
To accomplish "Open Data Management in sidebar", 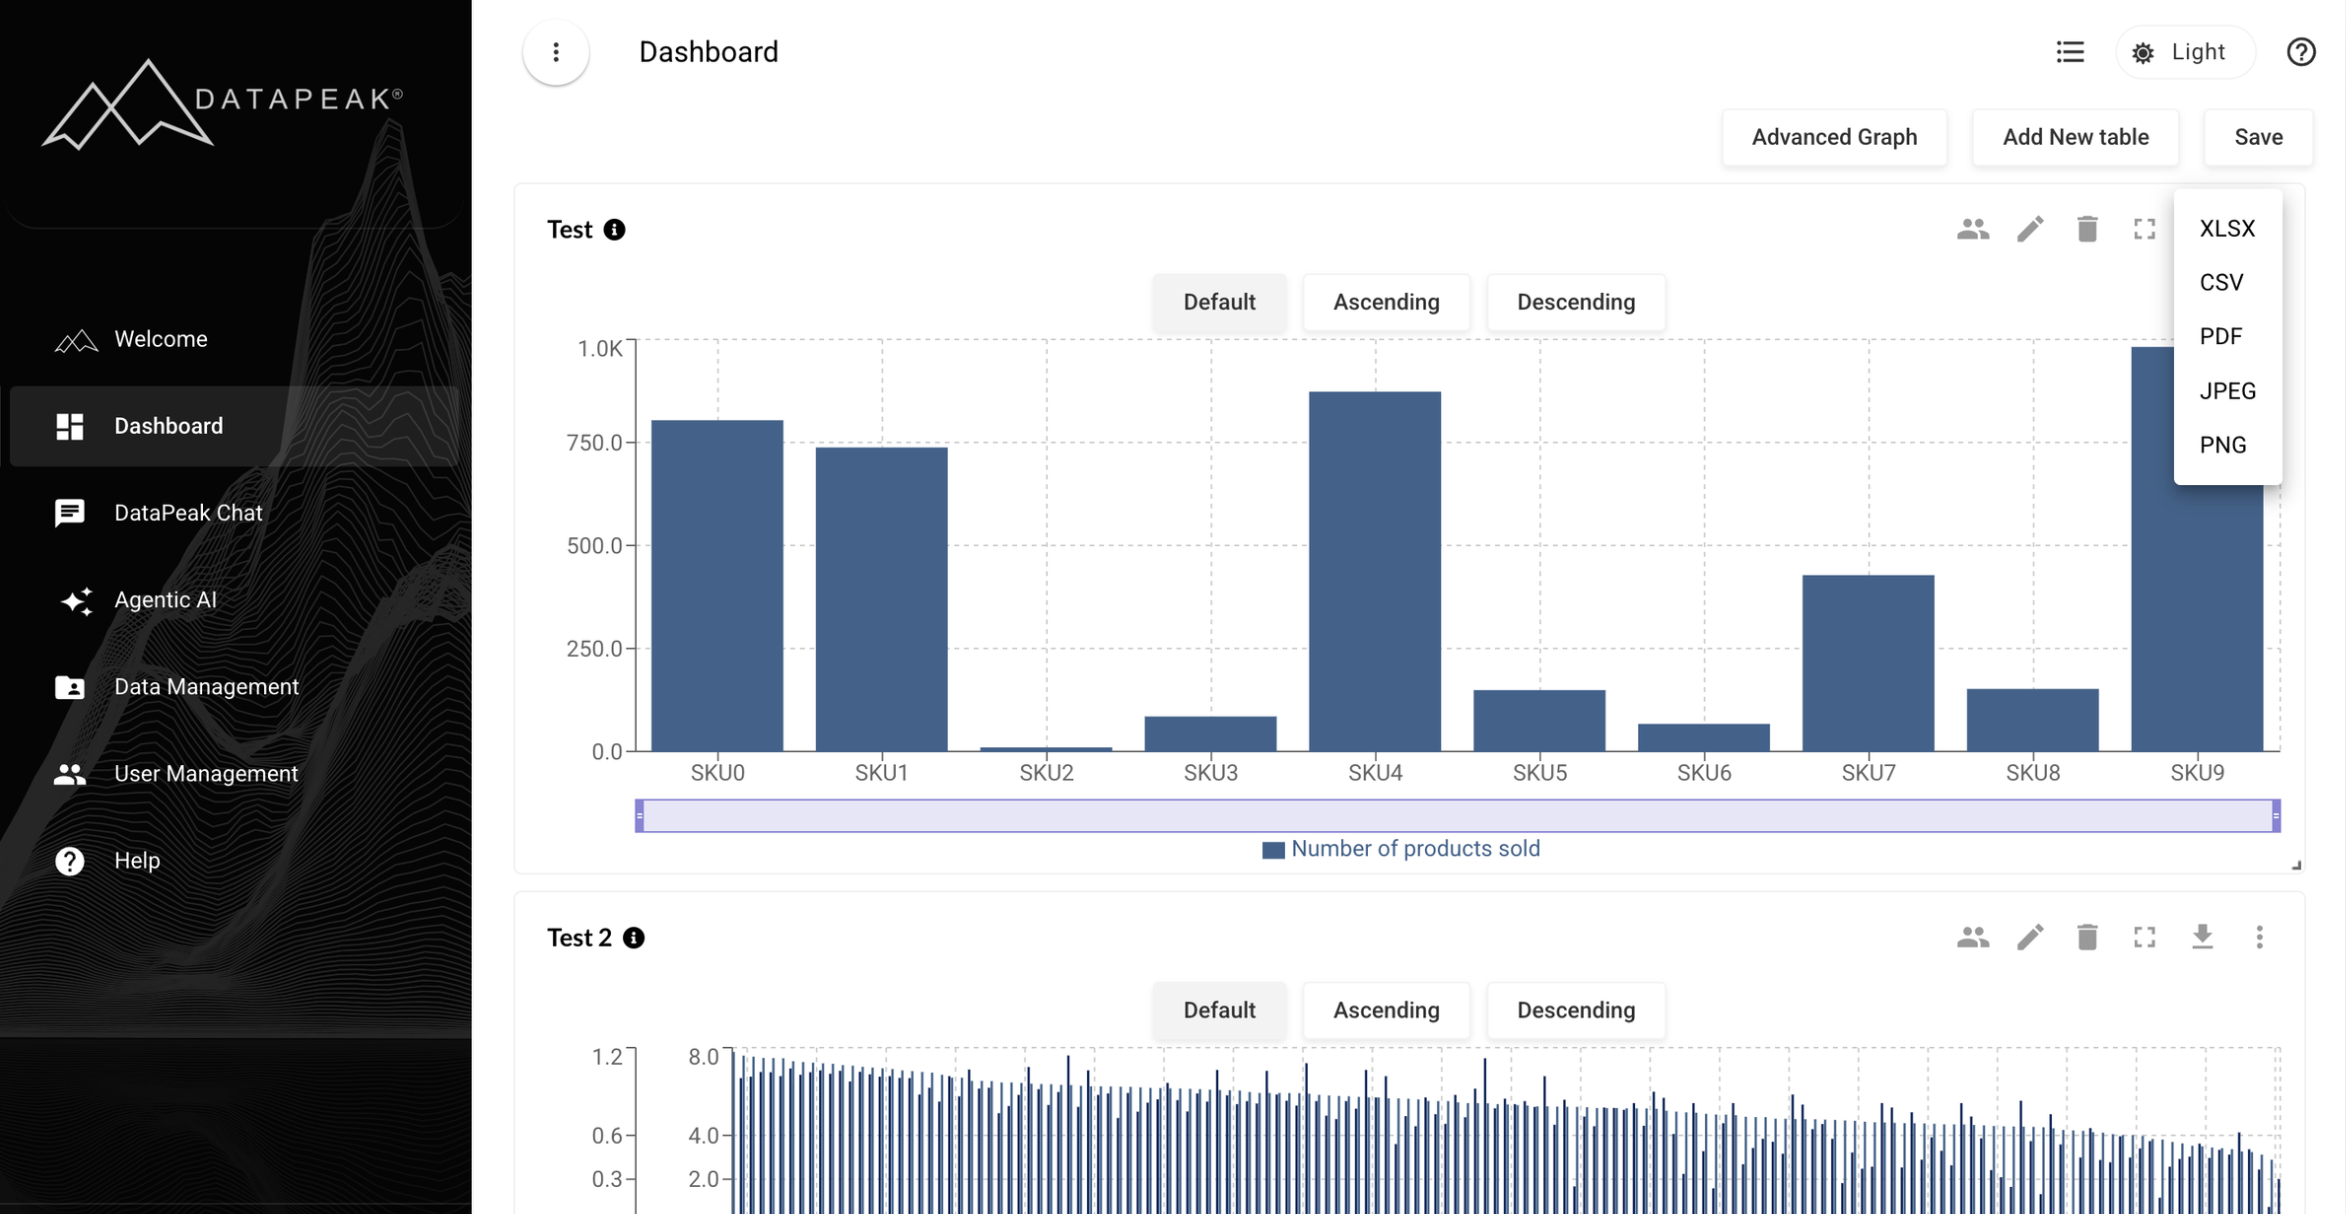I will (234, 687).
